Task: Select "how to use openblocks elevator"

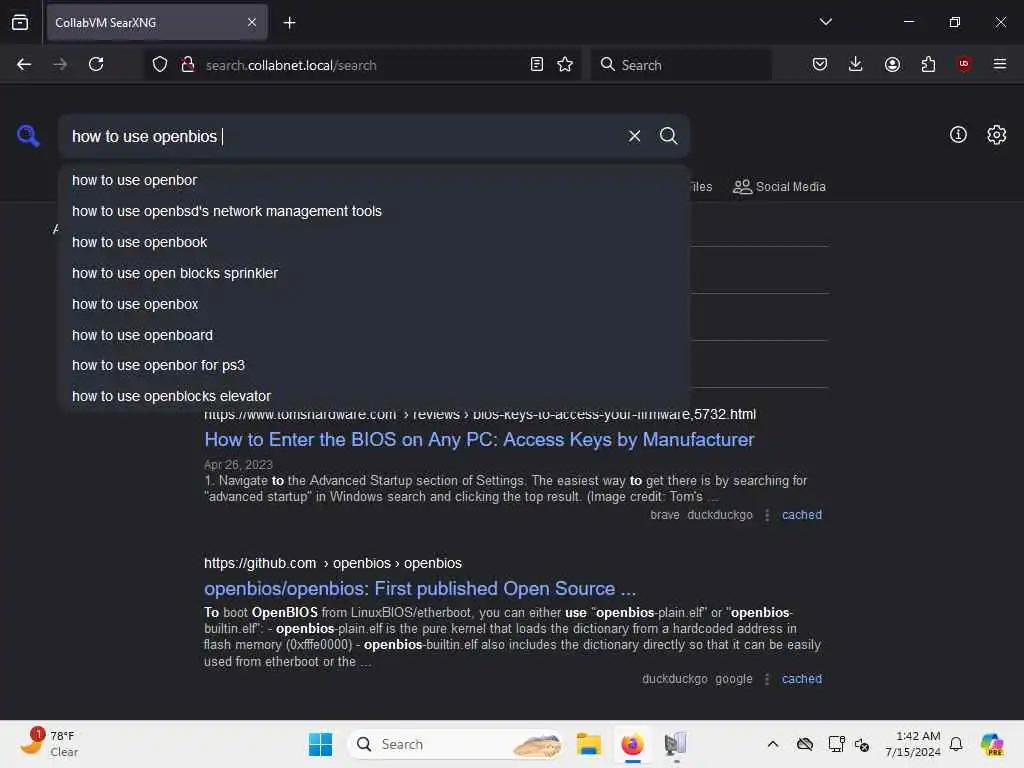Action: (374, 396)
